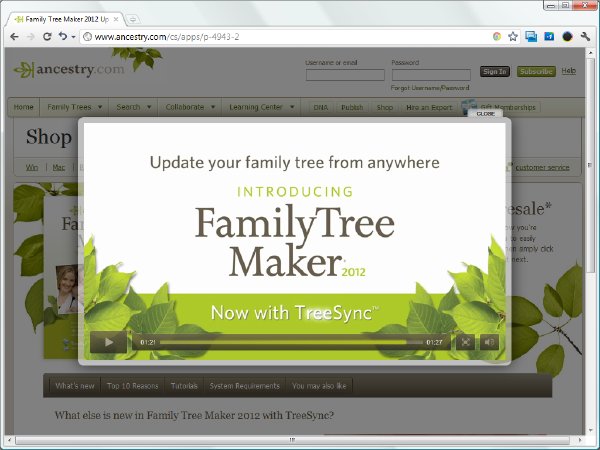Click the Username or email field
The width and height of the screenshot is (600, 450).
click(x=345, y=75)
